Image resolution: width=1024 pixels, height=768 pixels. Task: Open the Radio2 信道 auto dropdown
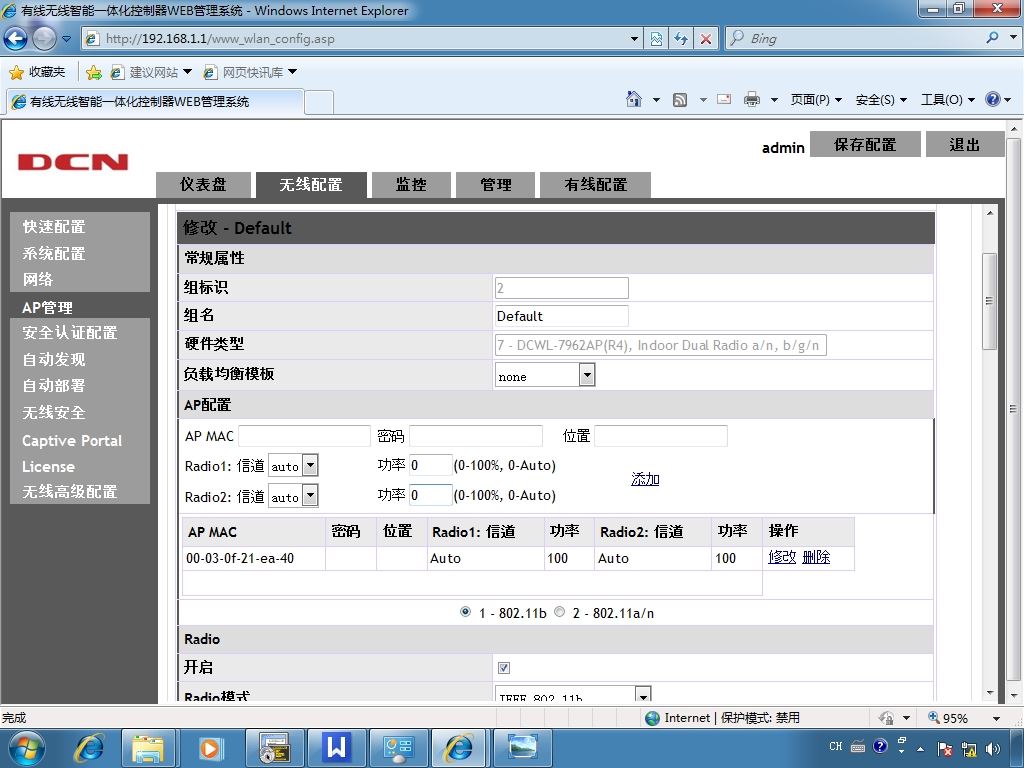(x=311, y=496)
